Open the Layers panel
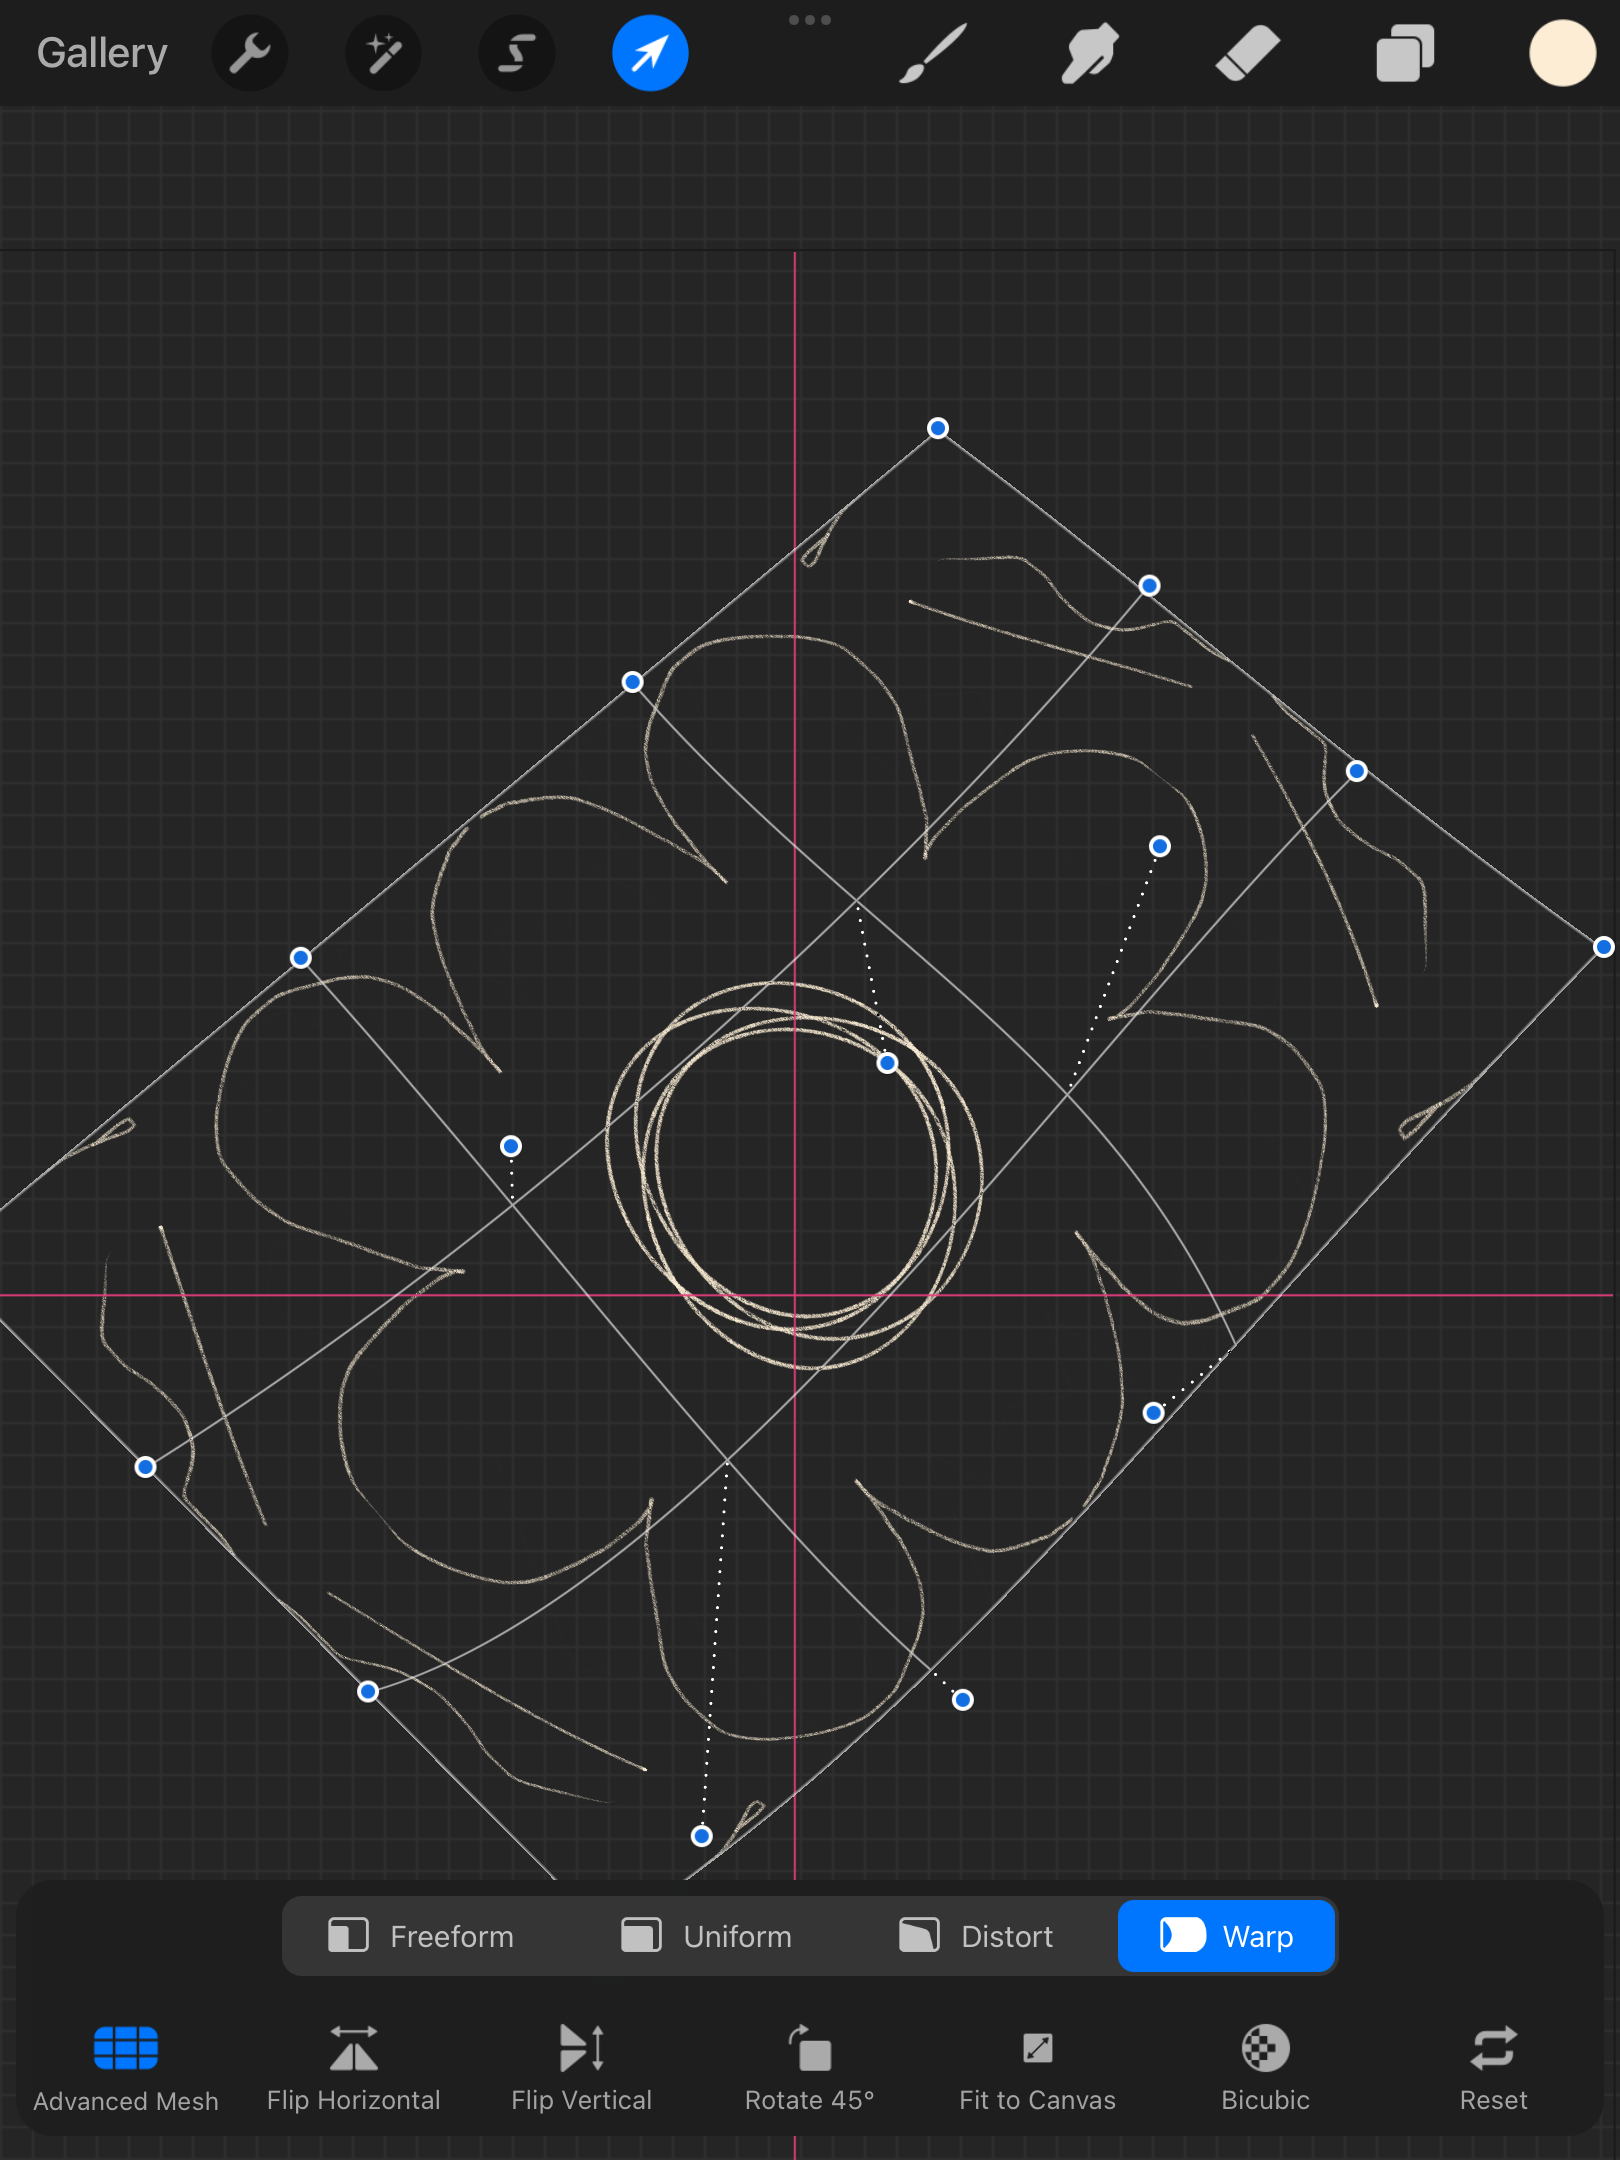1620x2160 pixels. pyautogui.click(x=1405, y=53)
